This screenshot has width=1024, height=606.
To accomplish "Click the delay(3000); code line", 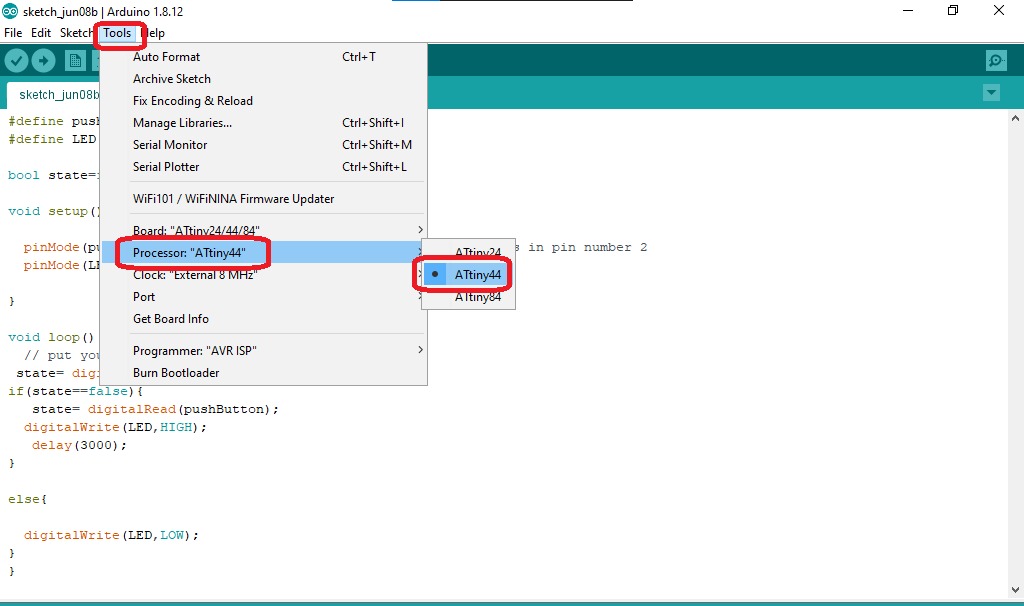I will pos(79,445).
